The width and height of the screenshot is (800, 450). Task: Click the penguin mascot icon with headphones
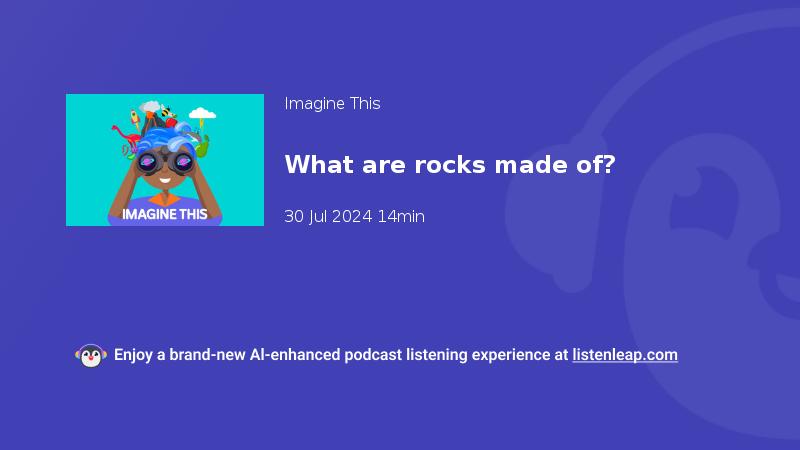point(91,356)
